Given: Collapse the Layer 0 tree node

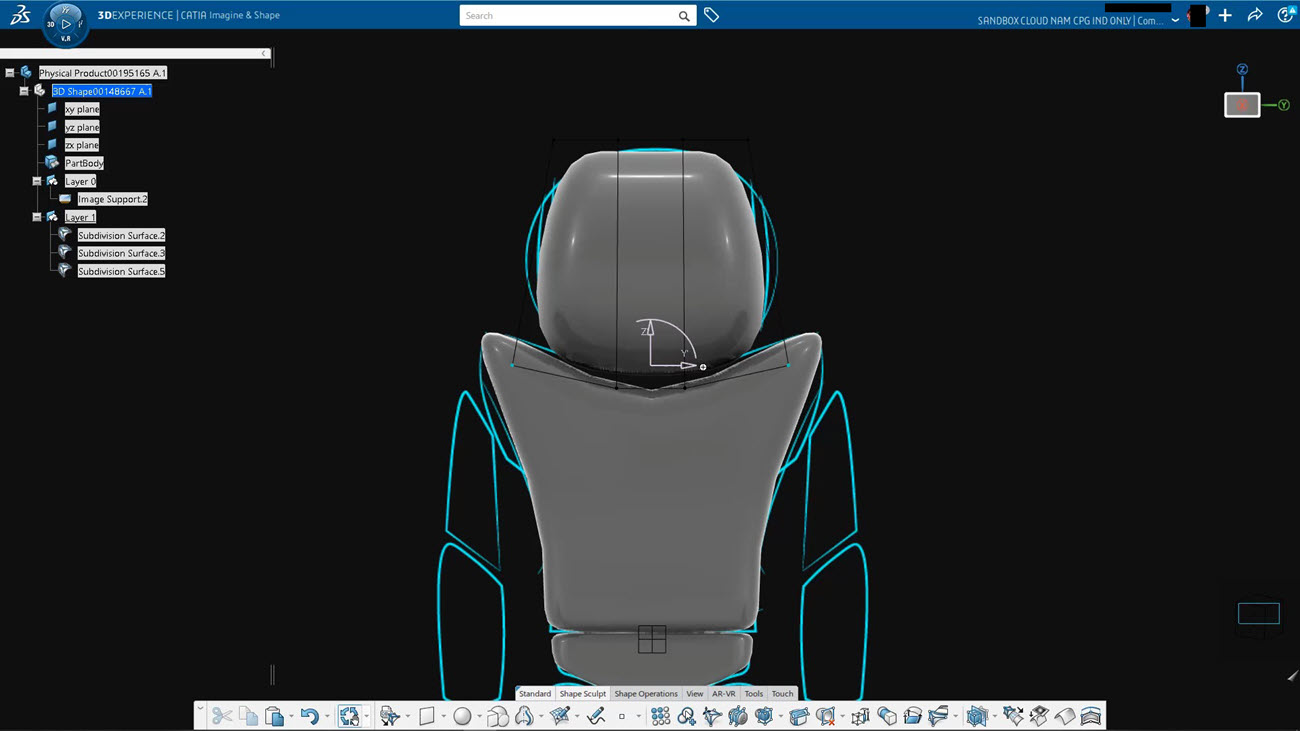Looking at the screenshot, I should (x=37, y=181).
